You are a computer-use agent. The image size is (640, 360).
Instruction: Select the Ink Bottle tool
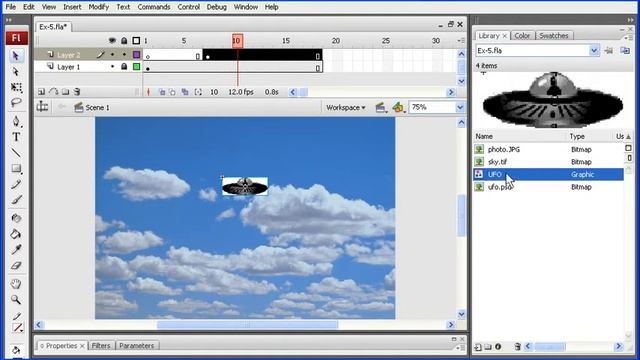point(16,218)
